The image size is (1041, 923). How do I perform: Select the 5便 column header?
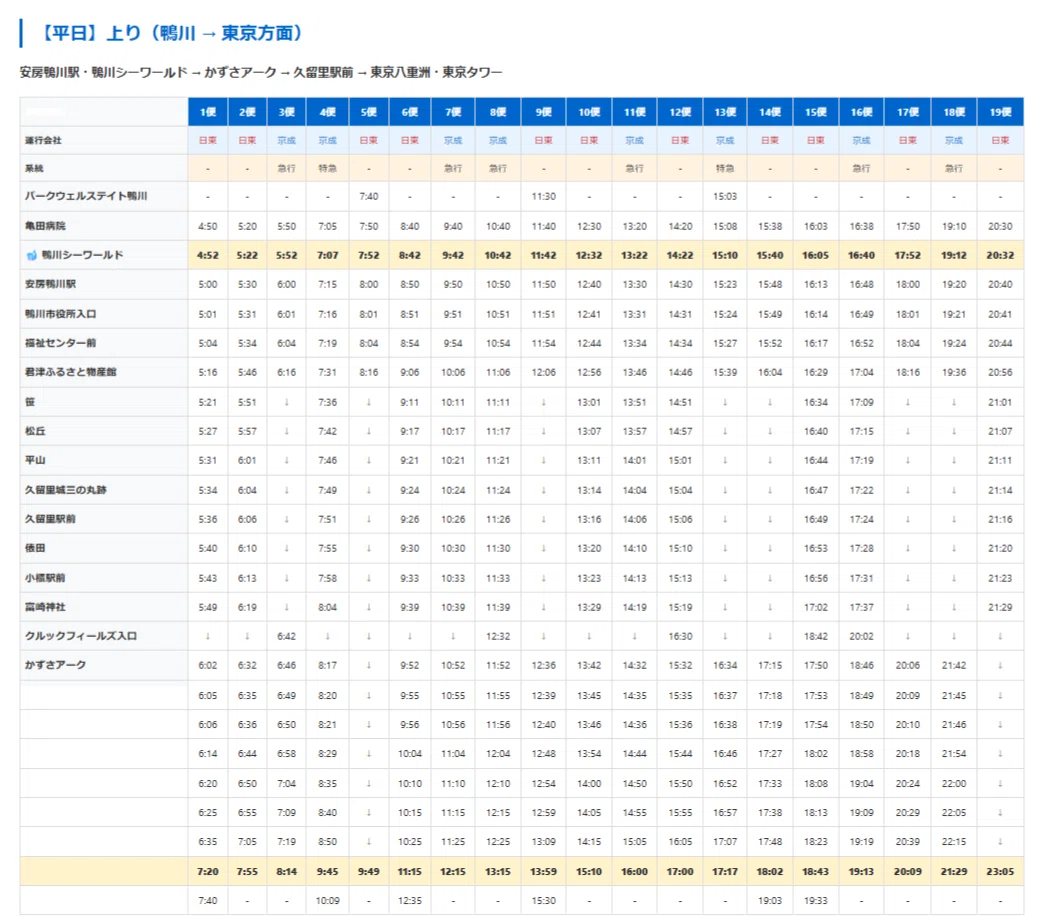coord(368,112)
